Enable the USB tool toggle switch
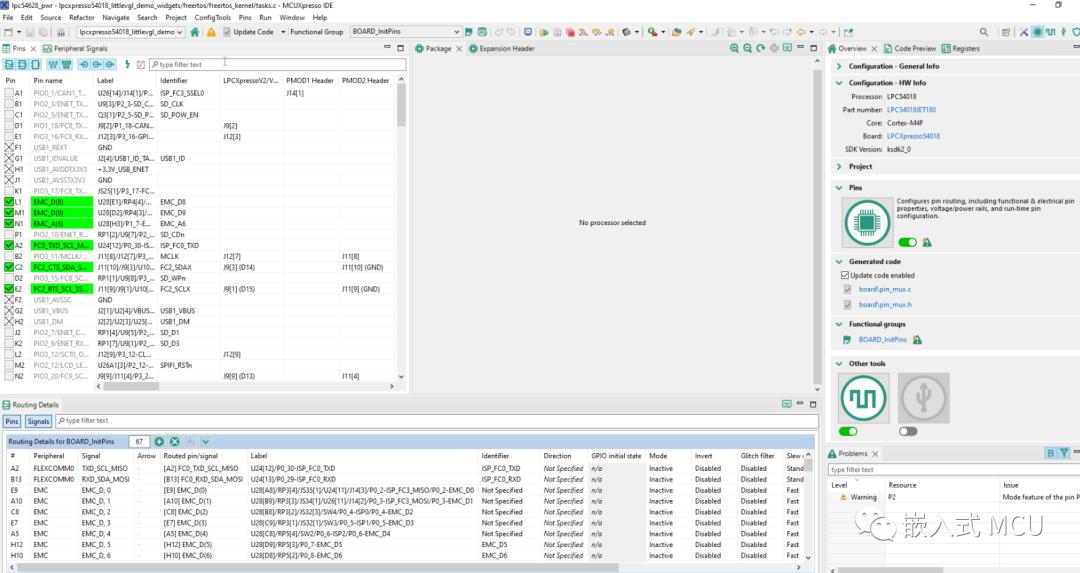 tap(908, 431)
